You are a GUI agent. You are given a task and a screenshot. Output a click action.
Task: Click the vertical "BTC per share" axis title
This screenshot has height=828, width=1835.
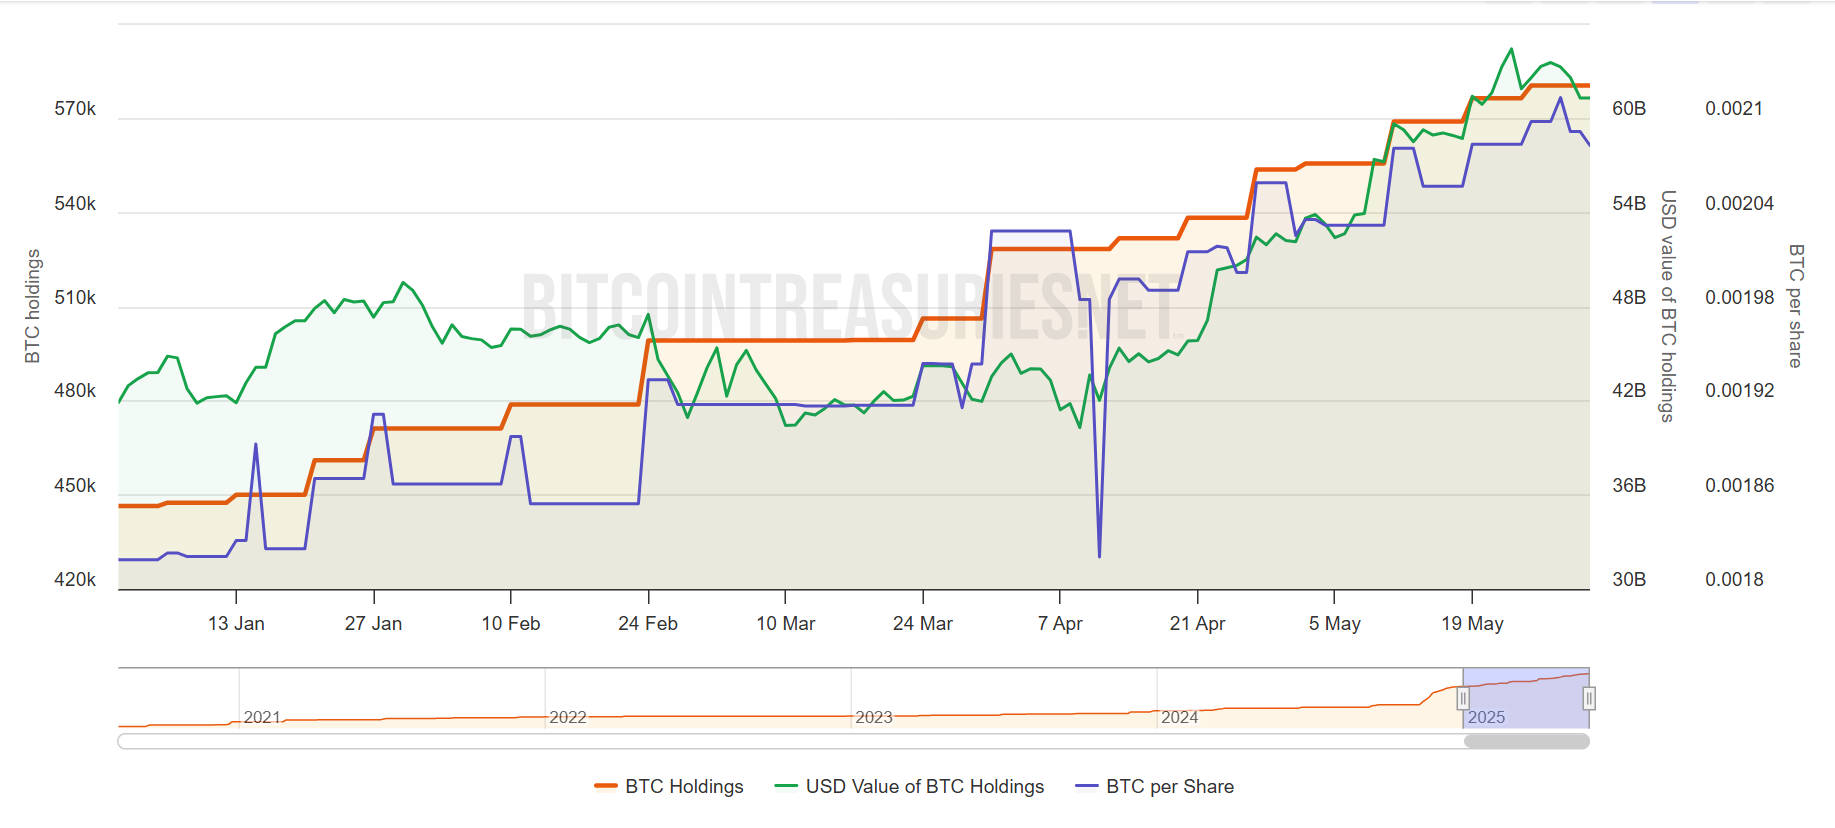tap(1796, 306)
